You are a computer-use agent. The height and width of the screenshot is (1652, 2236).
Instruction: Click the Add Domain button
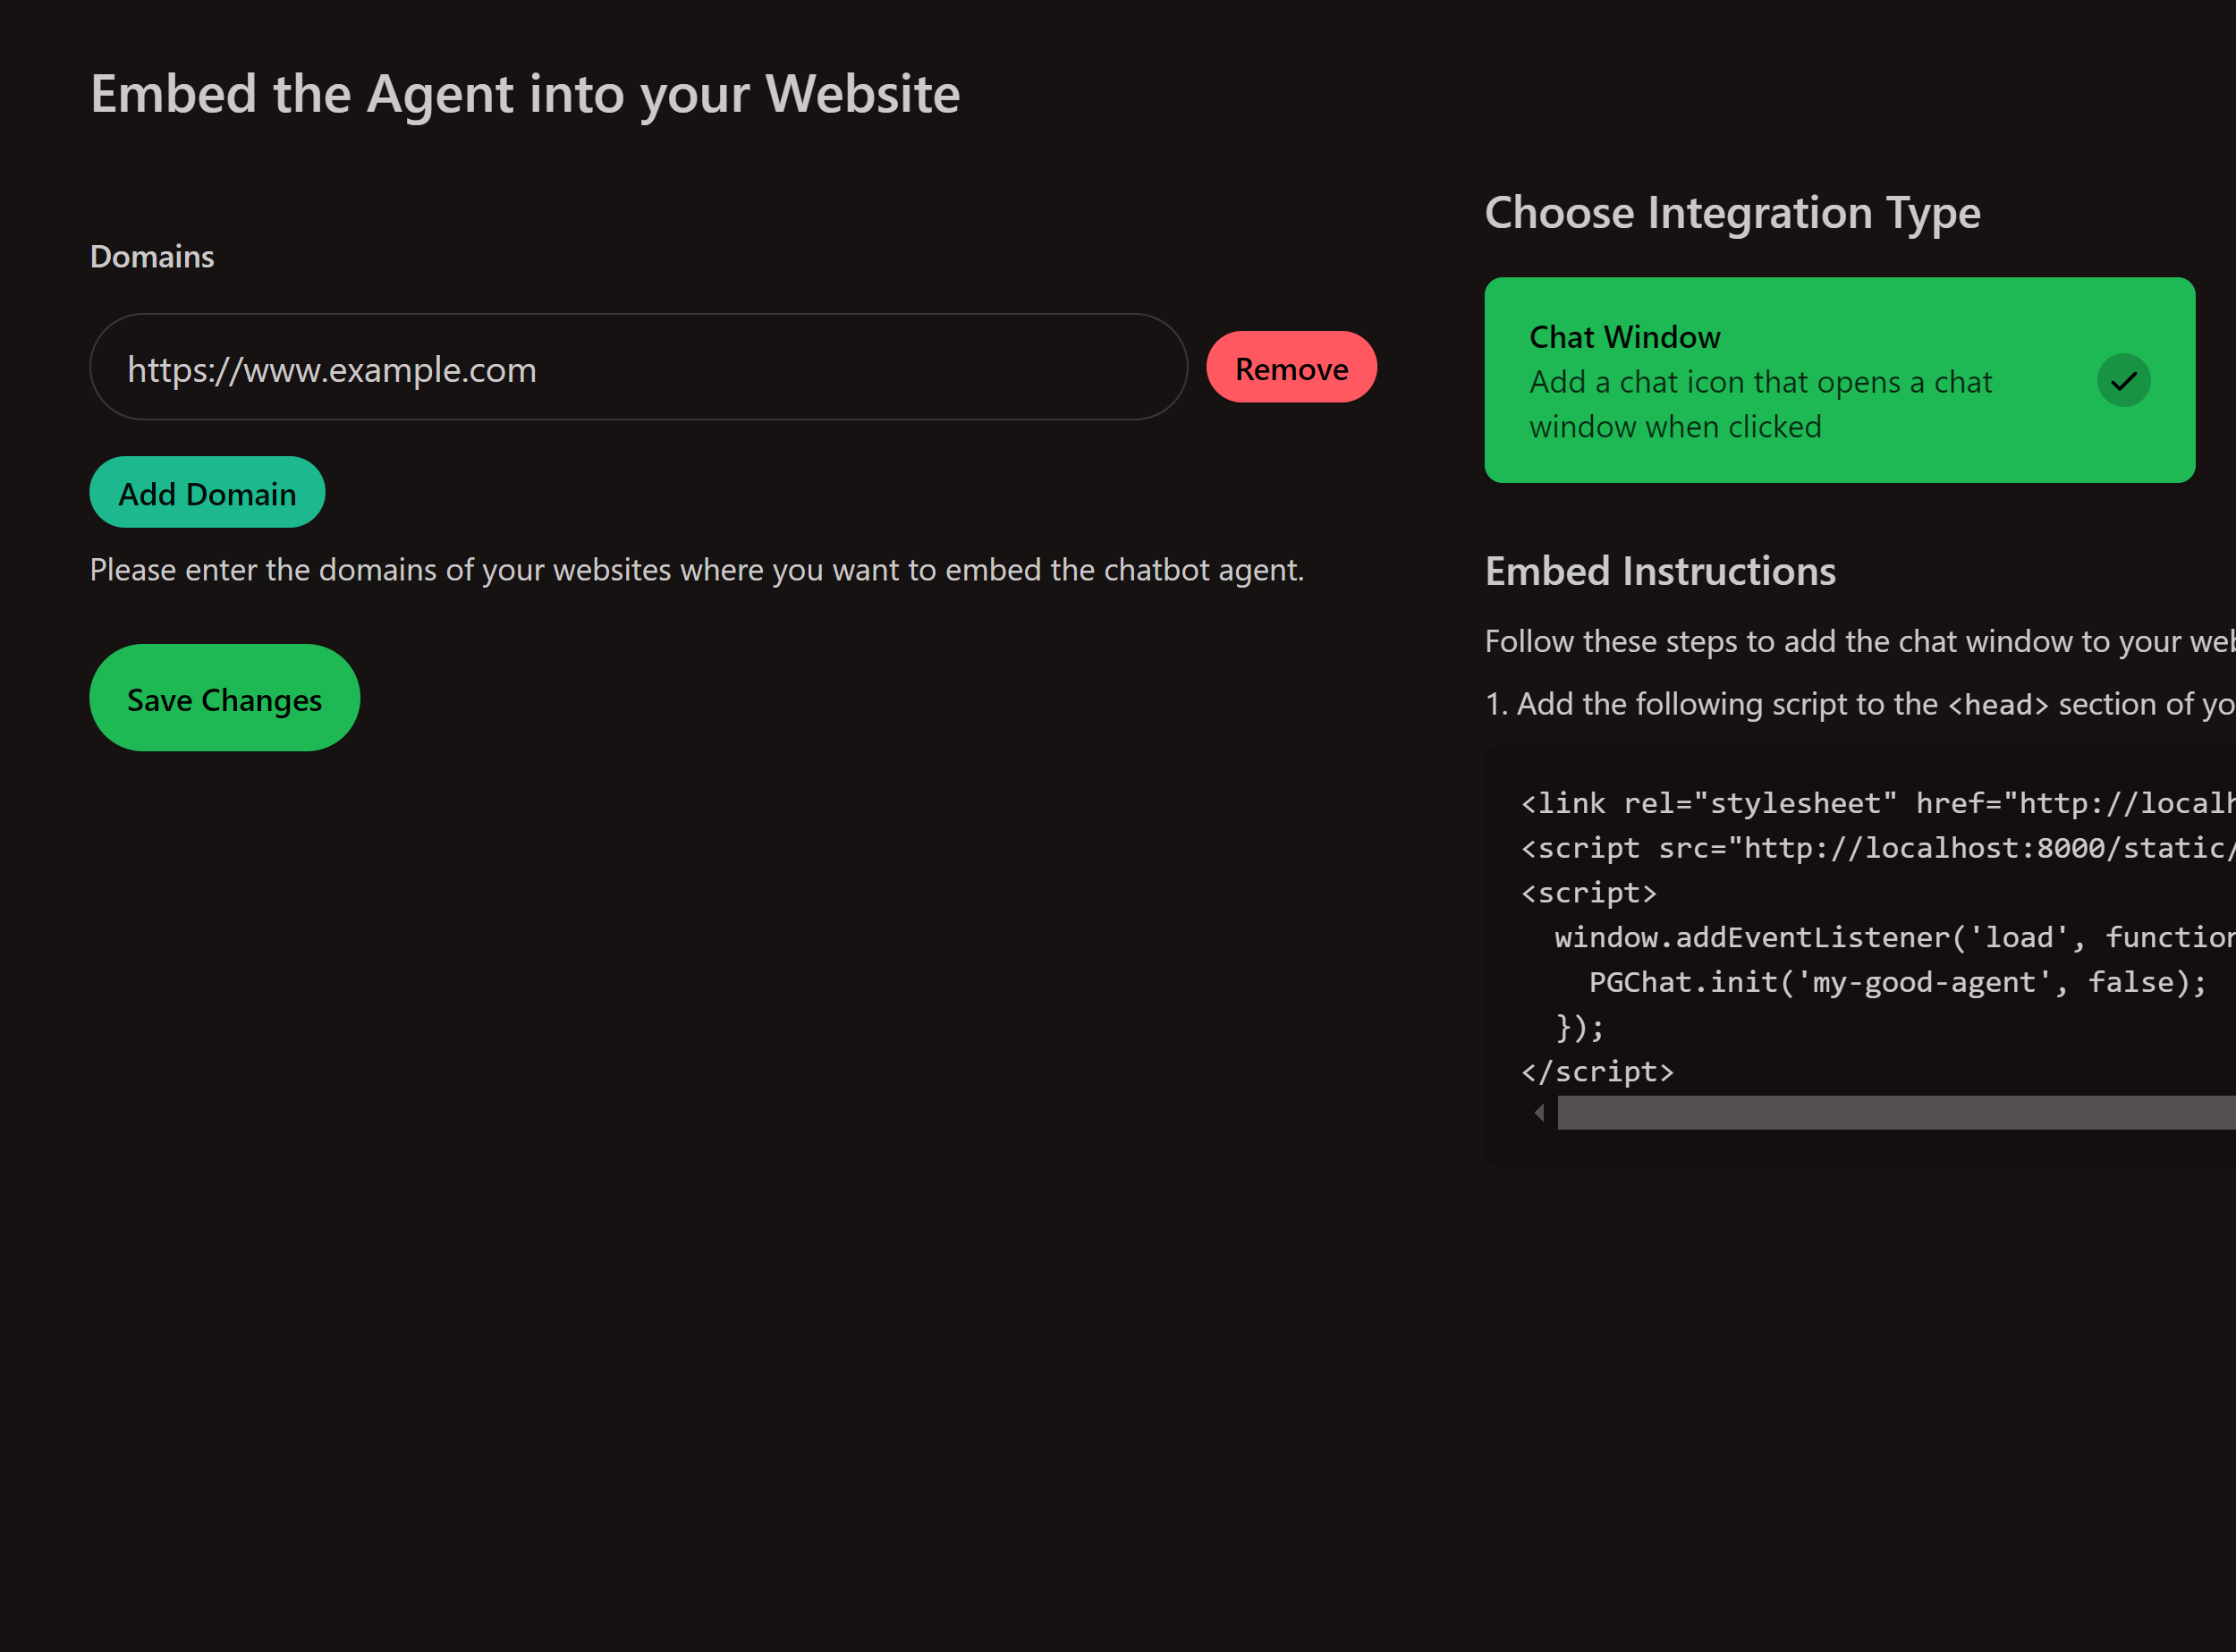point(207,492)
